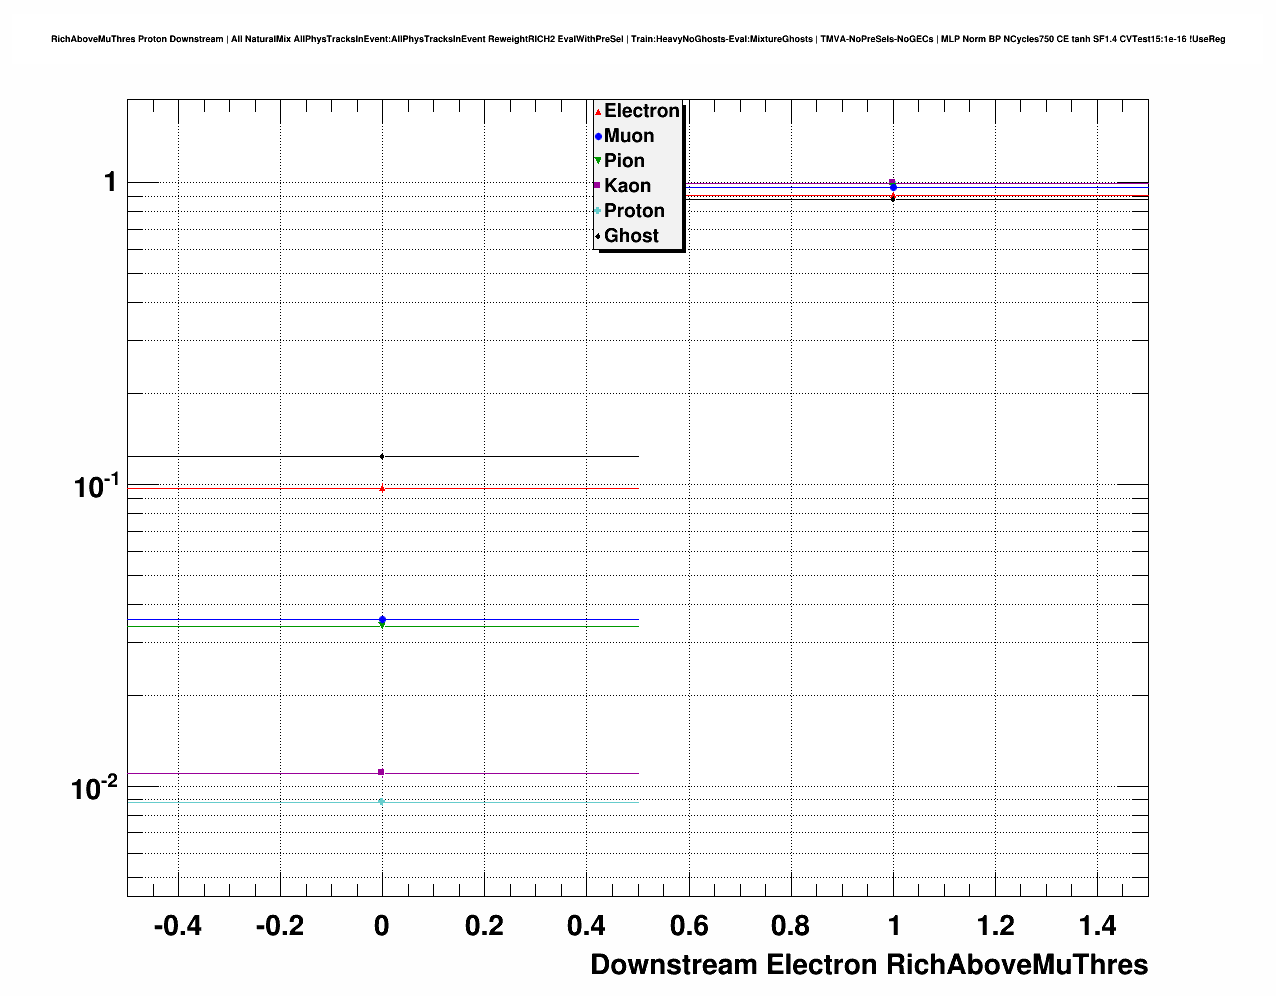The image size is (1276, 996).
Task: Select the "1.4" x-axis tick label
Action: (x=1097, y=926)
